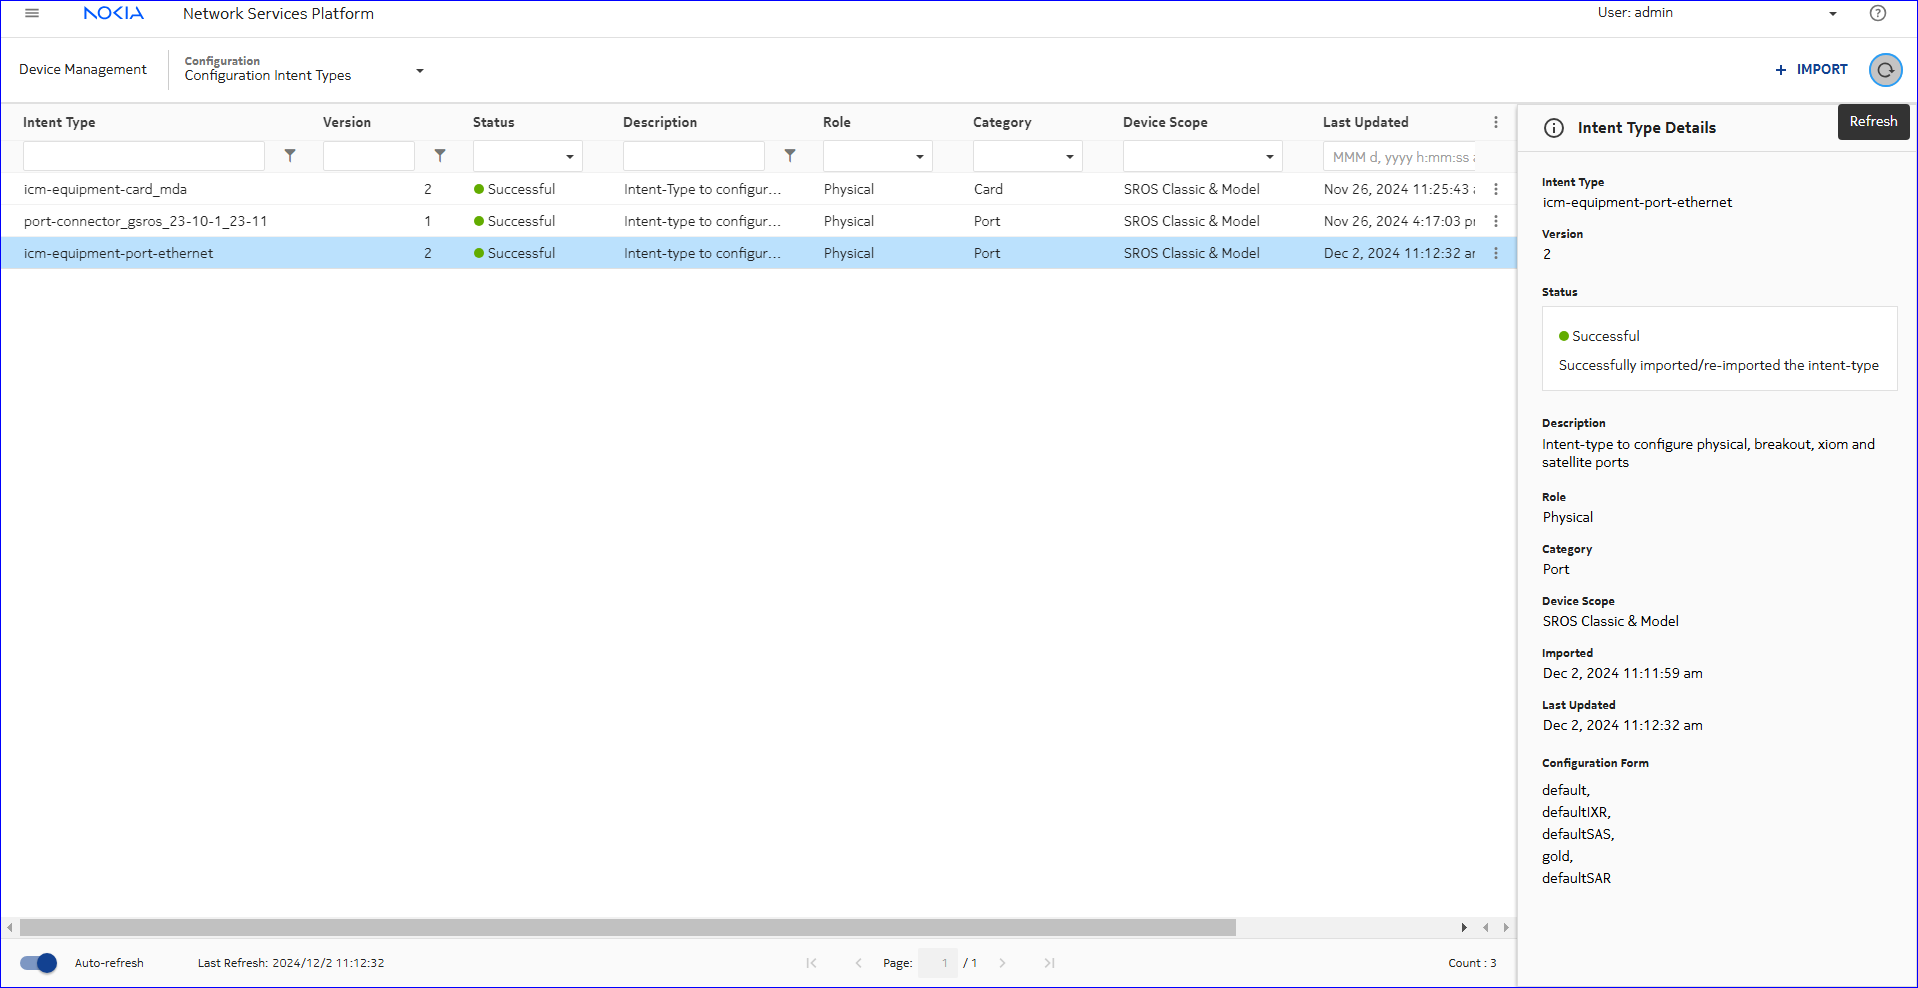The height and width of the screenshot is (988, 1918).
Task: Click the Version column filter icon
Action: tap(440, 156)
